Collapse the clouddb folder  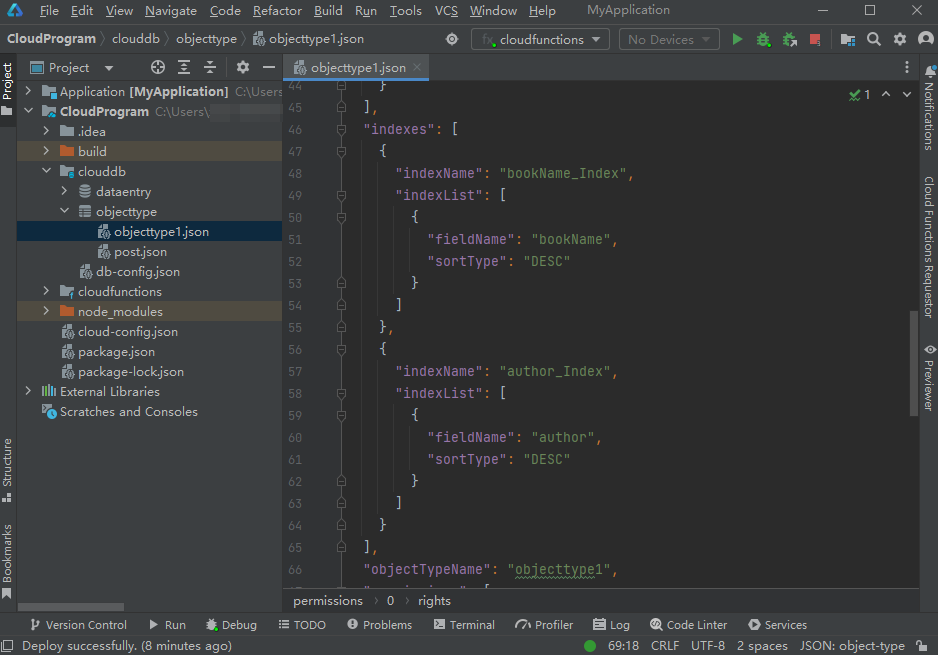coord(46,171)
